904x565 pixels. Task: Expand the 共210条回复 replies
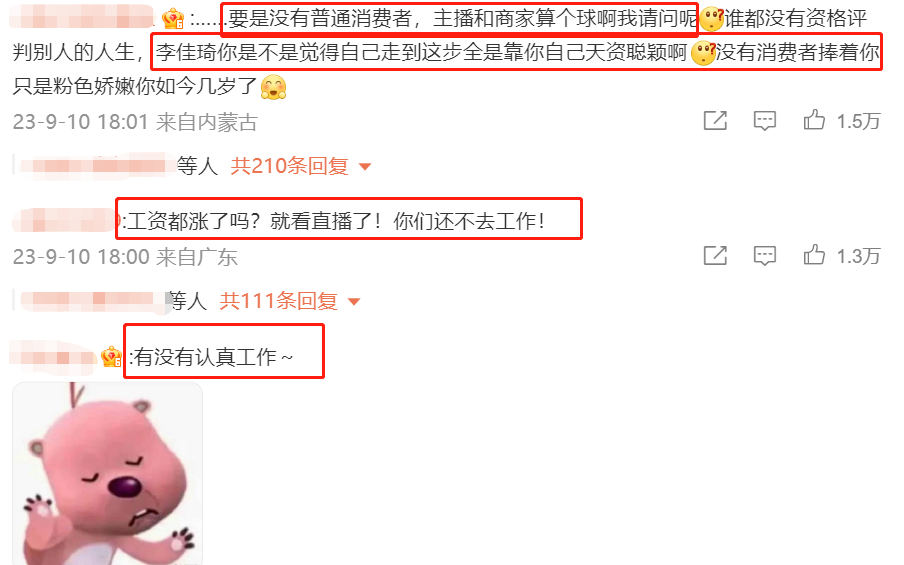coord(289,166)
